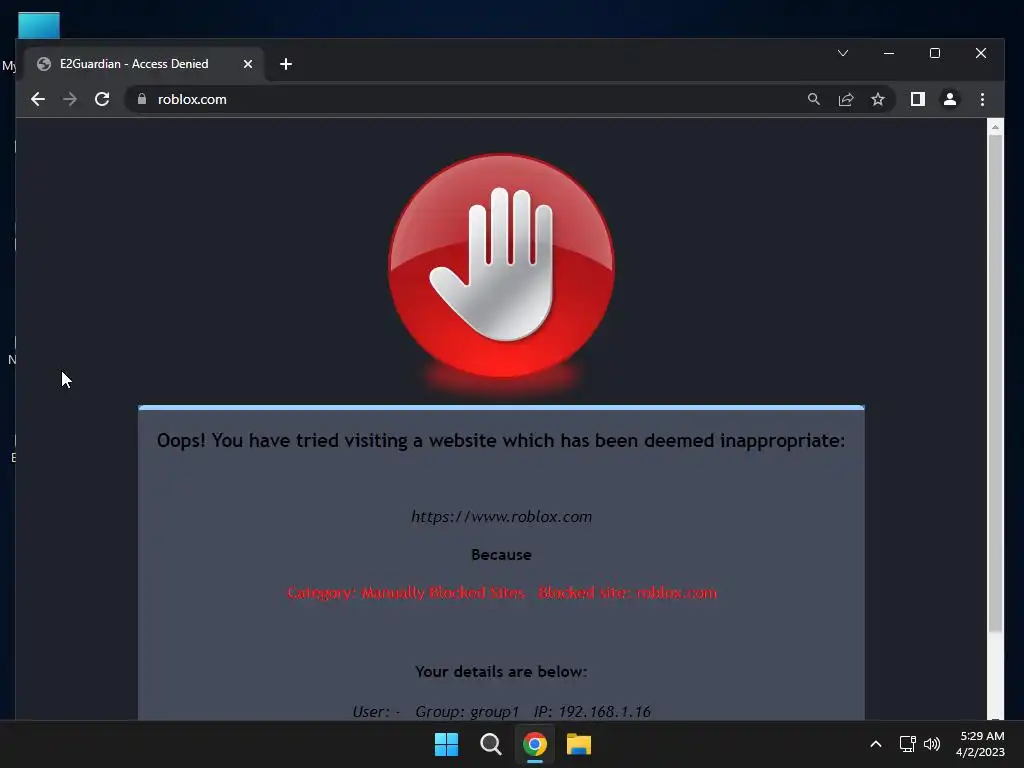The height and width of the screenshot is (768, 1024).
Task: Open File Explorer from the taskbar
Action: pos(579,744)
